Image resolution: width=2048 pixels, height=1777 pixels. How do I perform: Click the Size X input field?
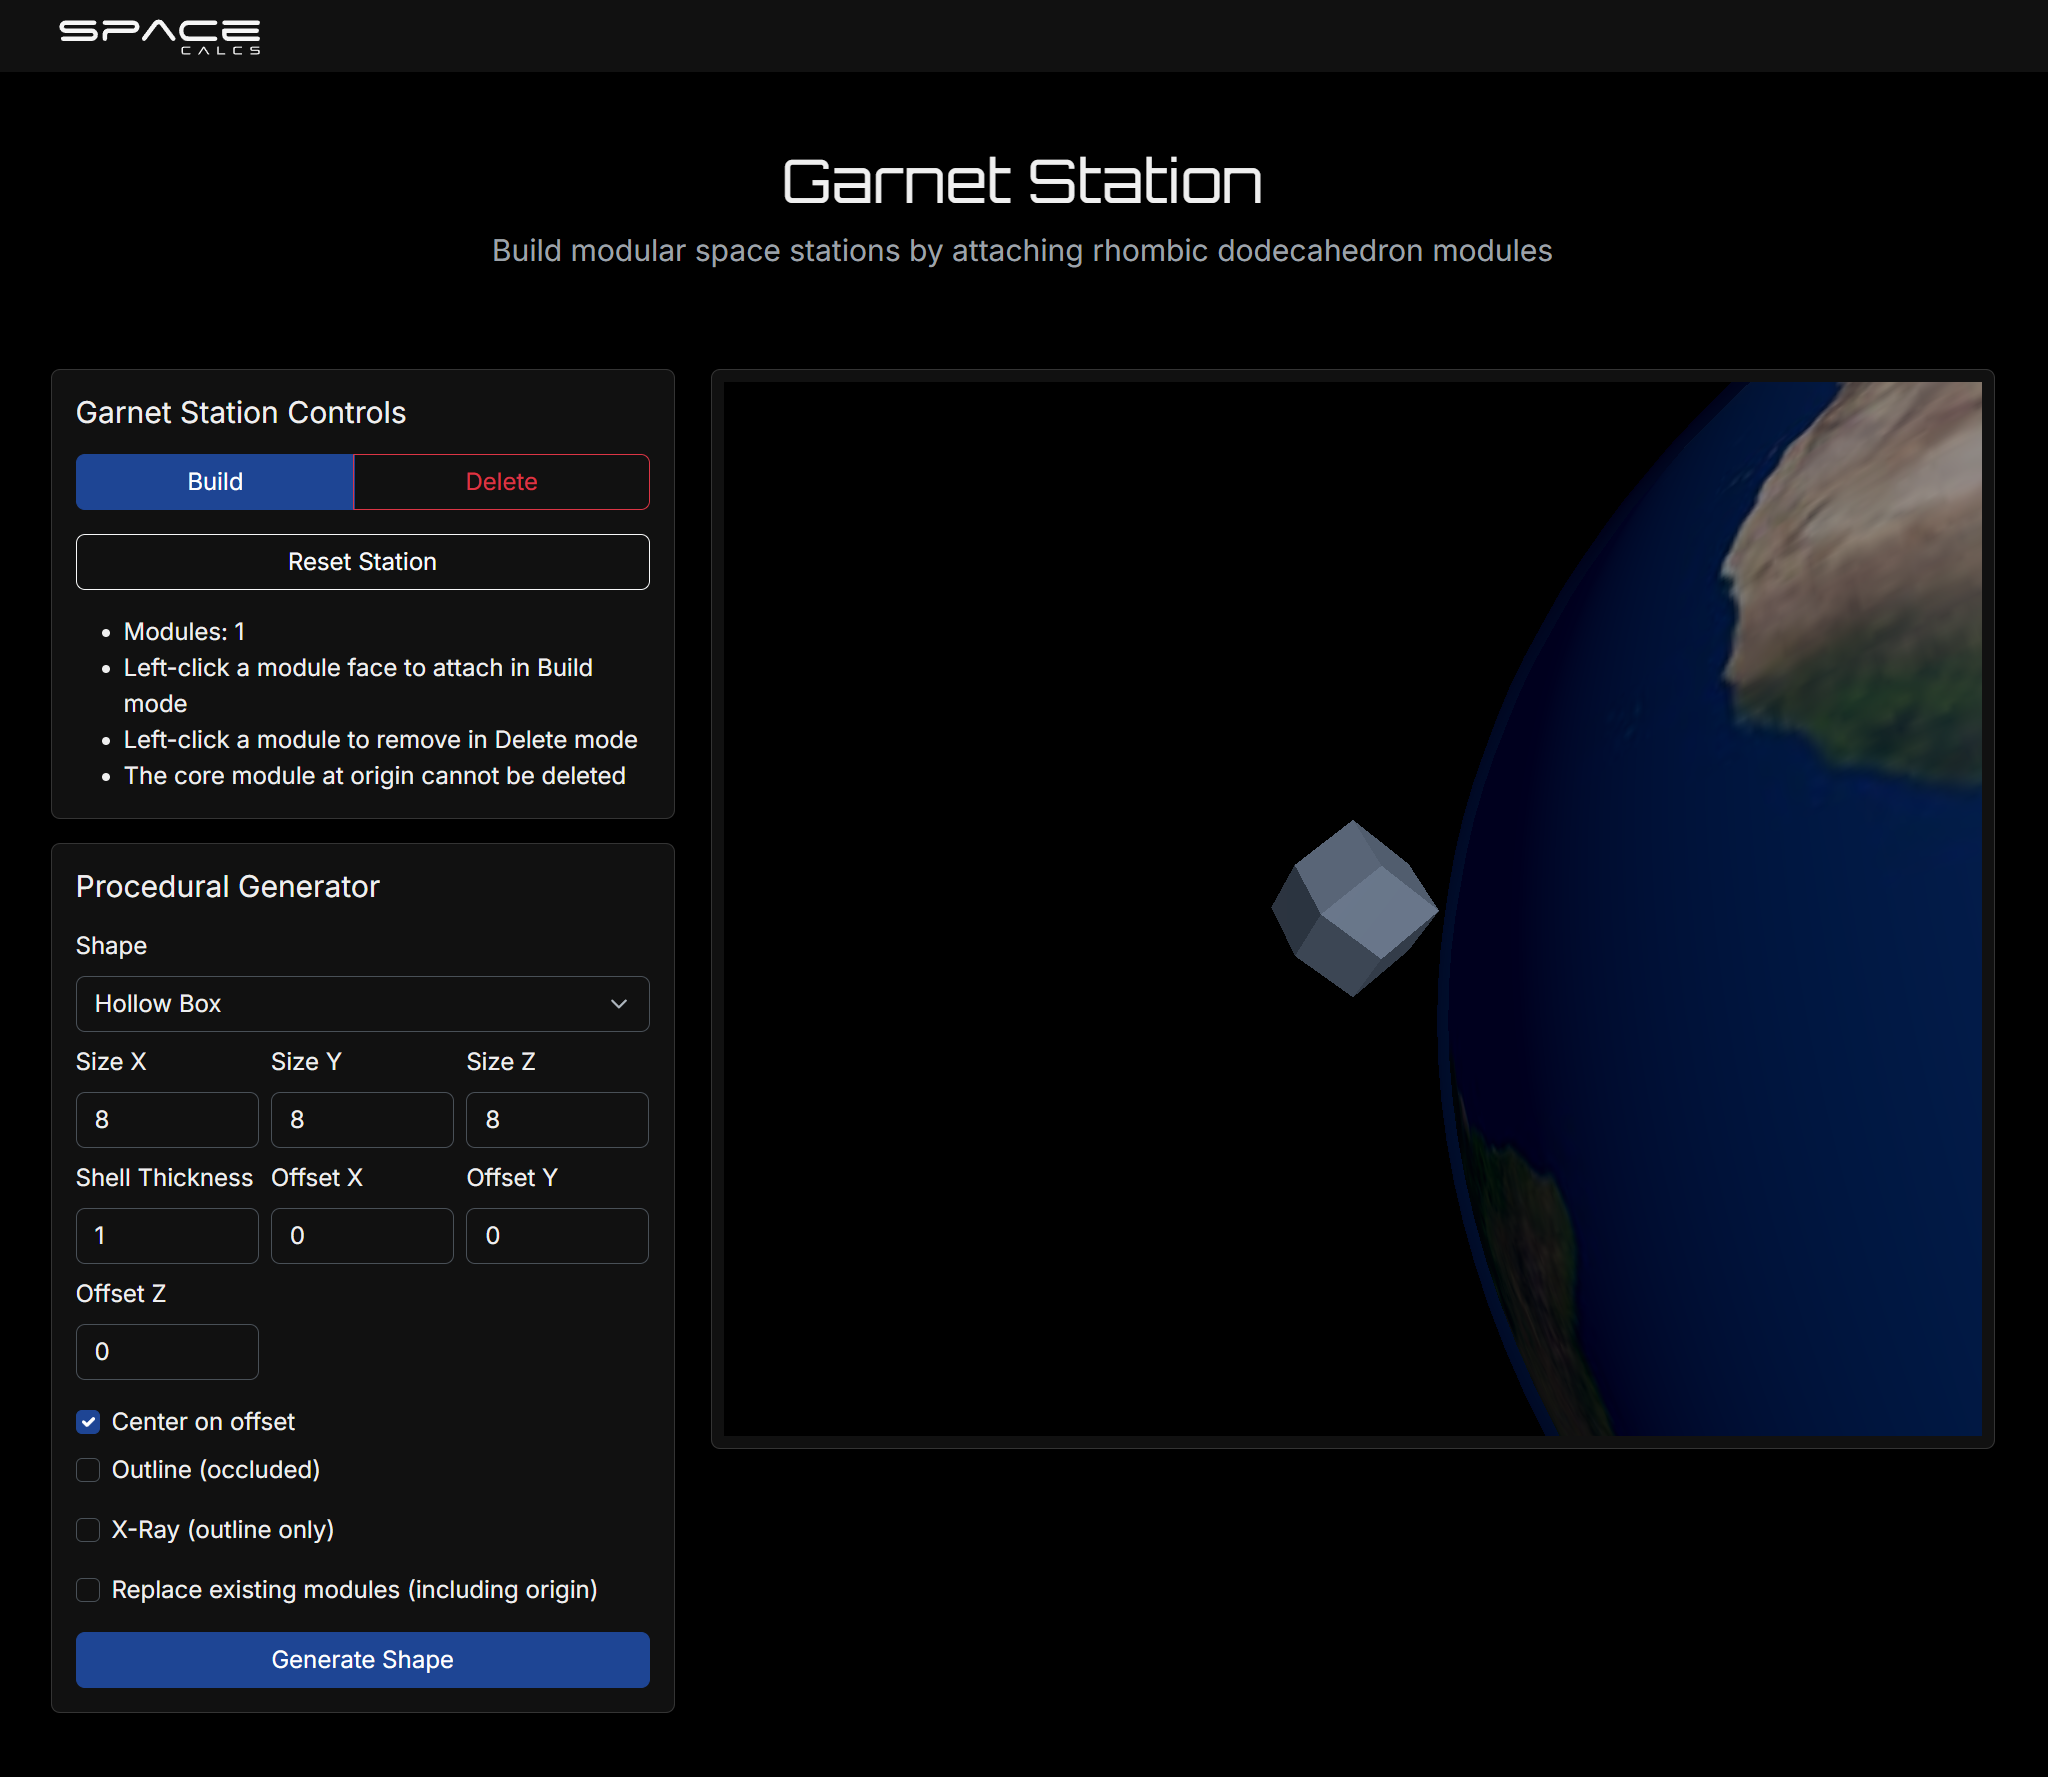(167, 1120)
